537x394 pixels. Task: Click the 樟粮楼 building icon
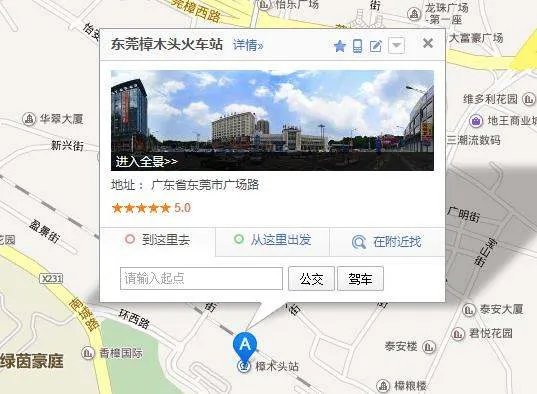383,386
